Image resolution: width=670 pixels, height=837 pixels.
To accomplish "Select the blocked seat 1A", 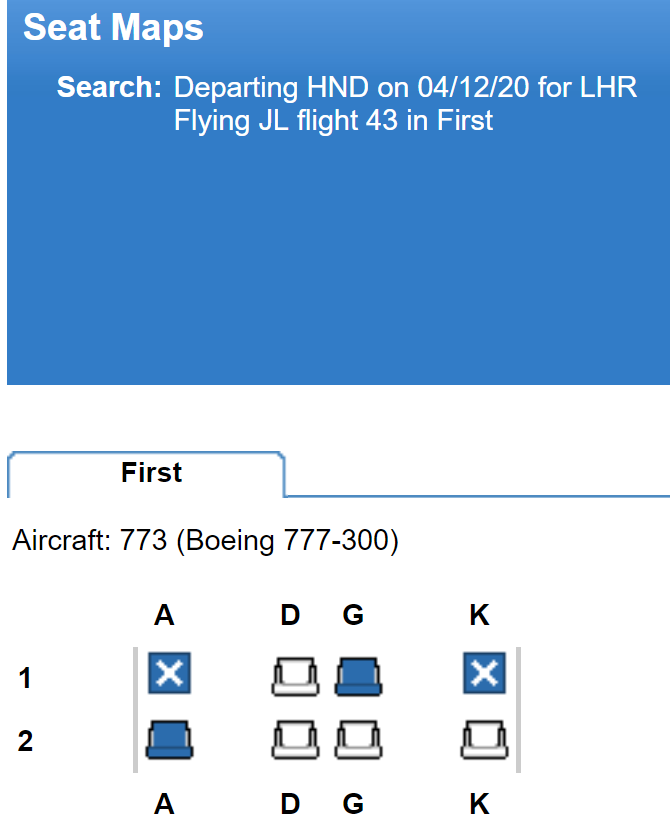I will [169, 673].
